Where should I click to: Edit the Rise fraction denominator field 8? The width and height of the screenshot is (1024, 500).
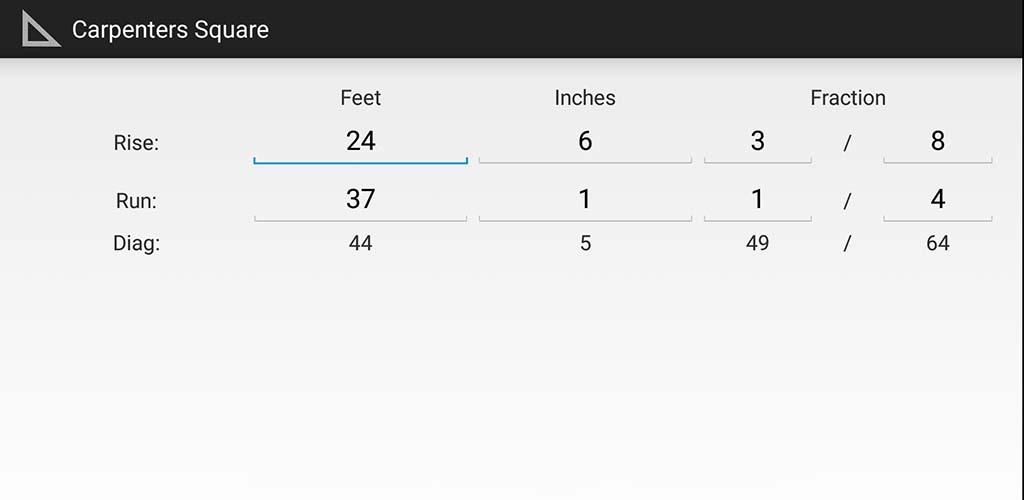[938, 142]
